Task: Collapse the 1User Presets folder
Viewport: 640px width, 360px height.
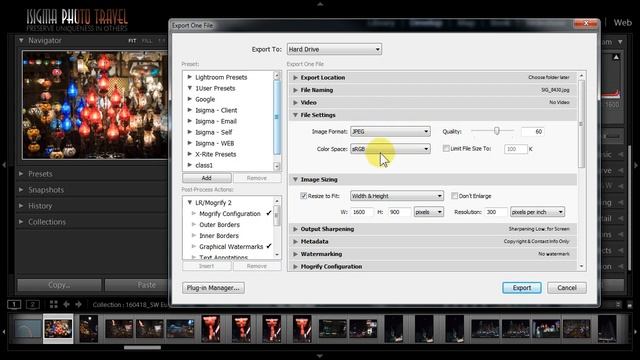Action: coord(190,88)
